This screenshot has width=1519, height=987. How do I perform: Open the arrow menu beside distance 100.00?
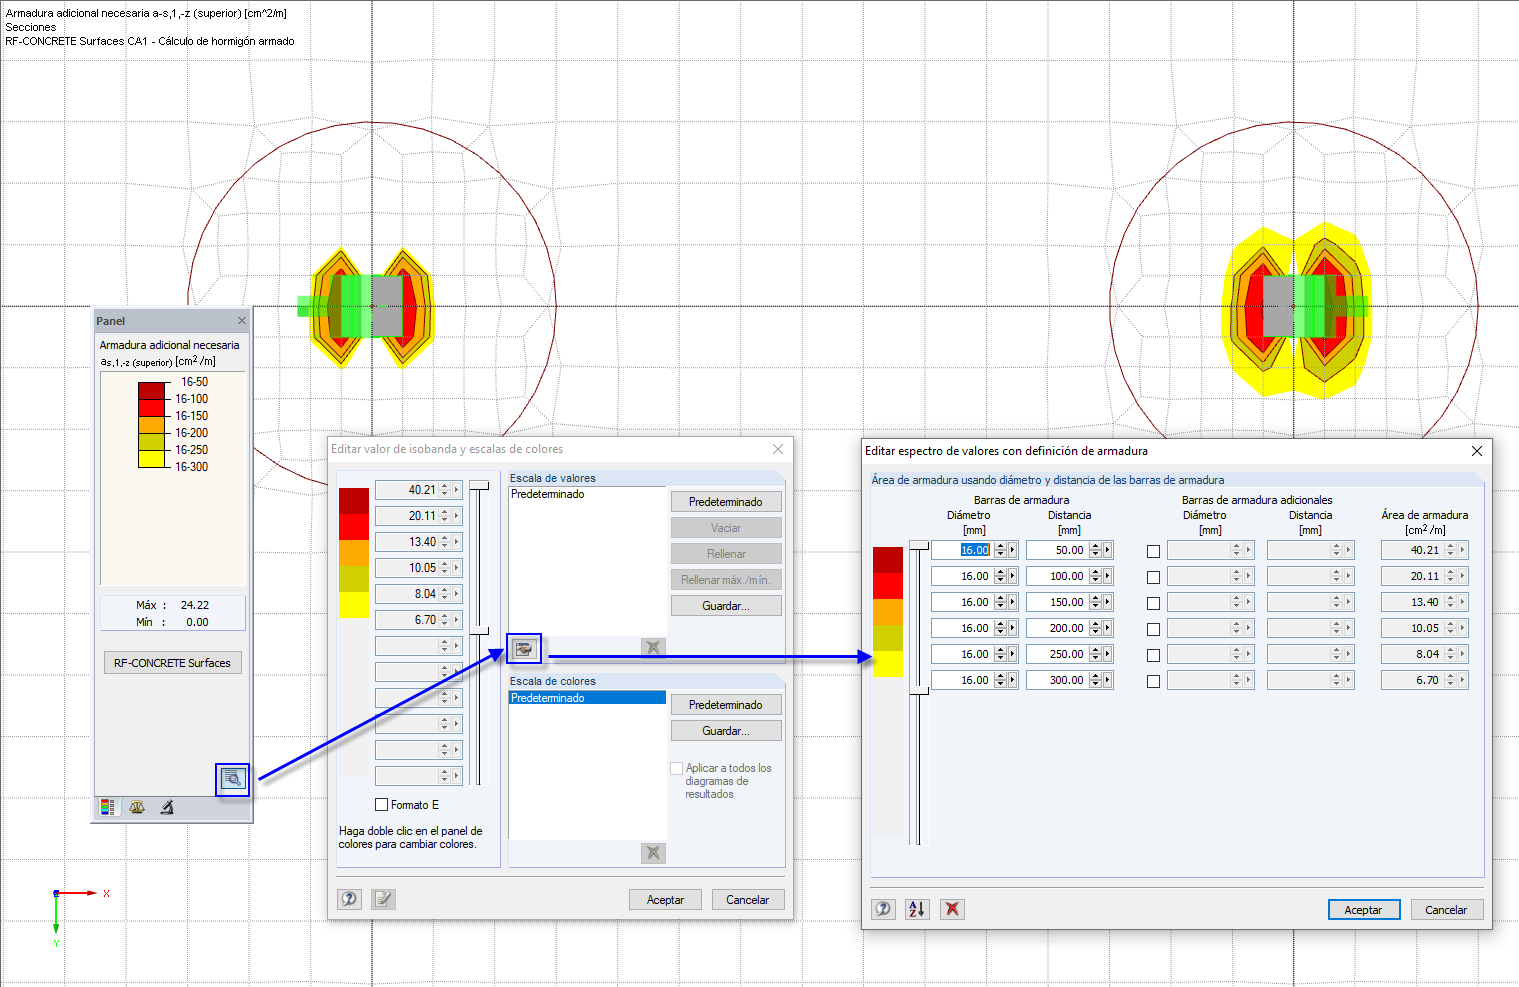coord(1108,576)
